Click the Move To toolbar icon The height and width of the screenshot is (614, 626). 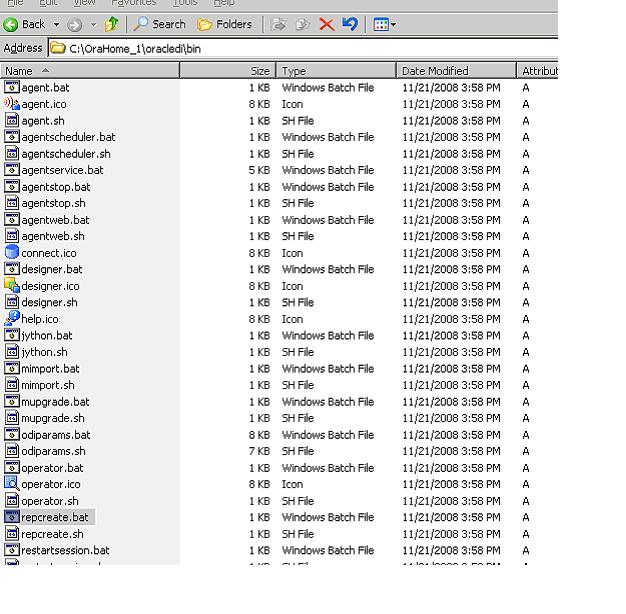click(x=278, y=25)
